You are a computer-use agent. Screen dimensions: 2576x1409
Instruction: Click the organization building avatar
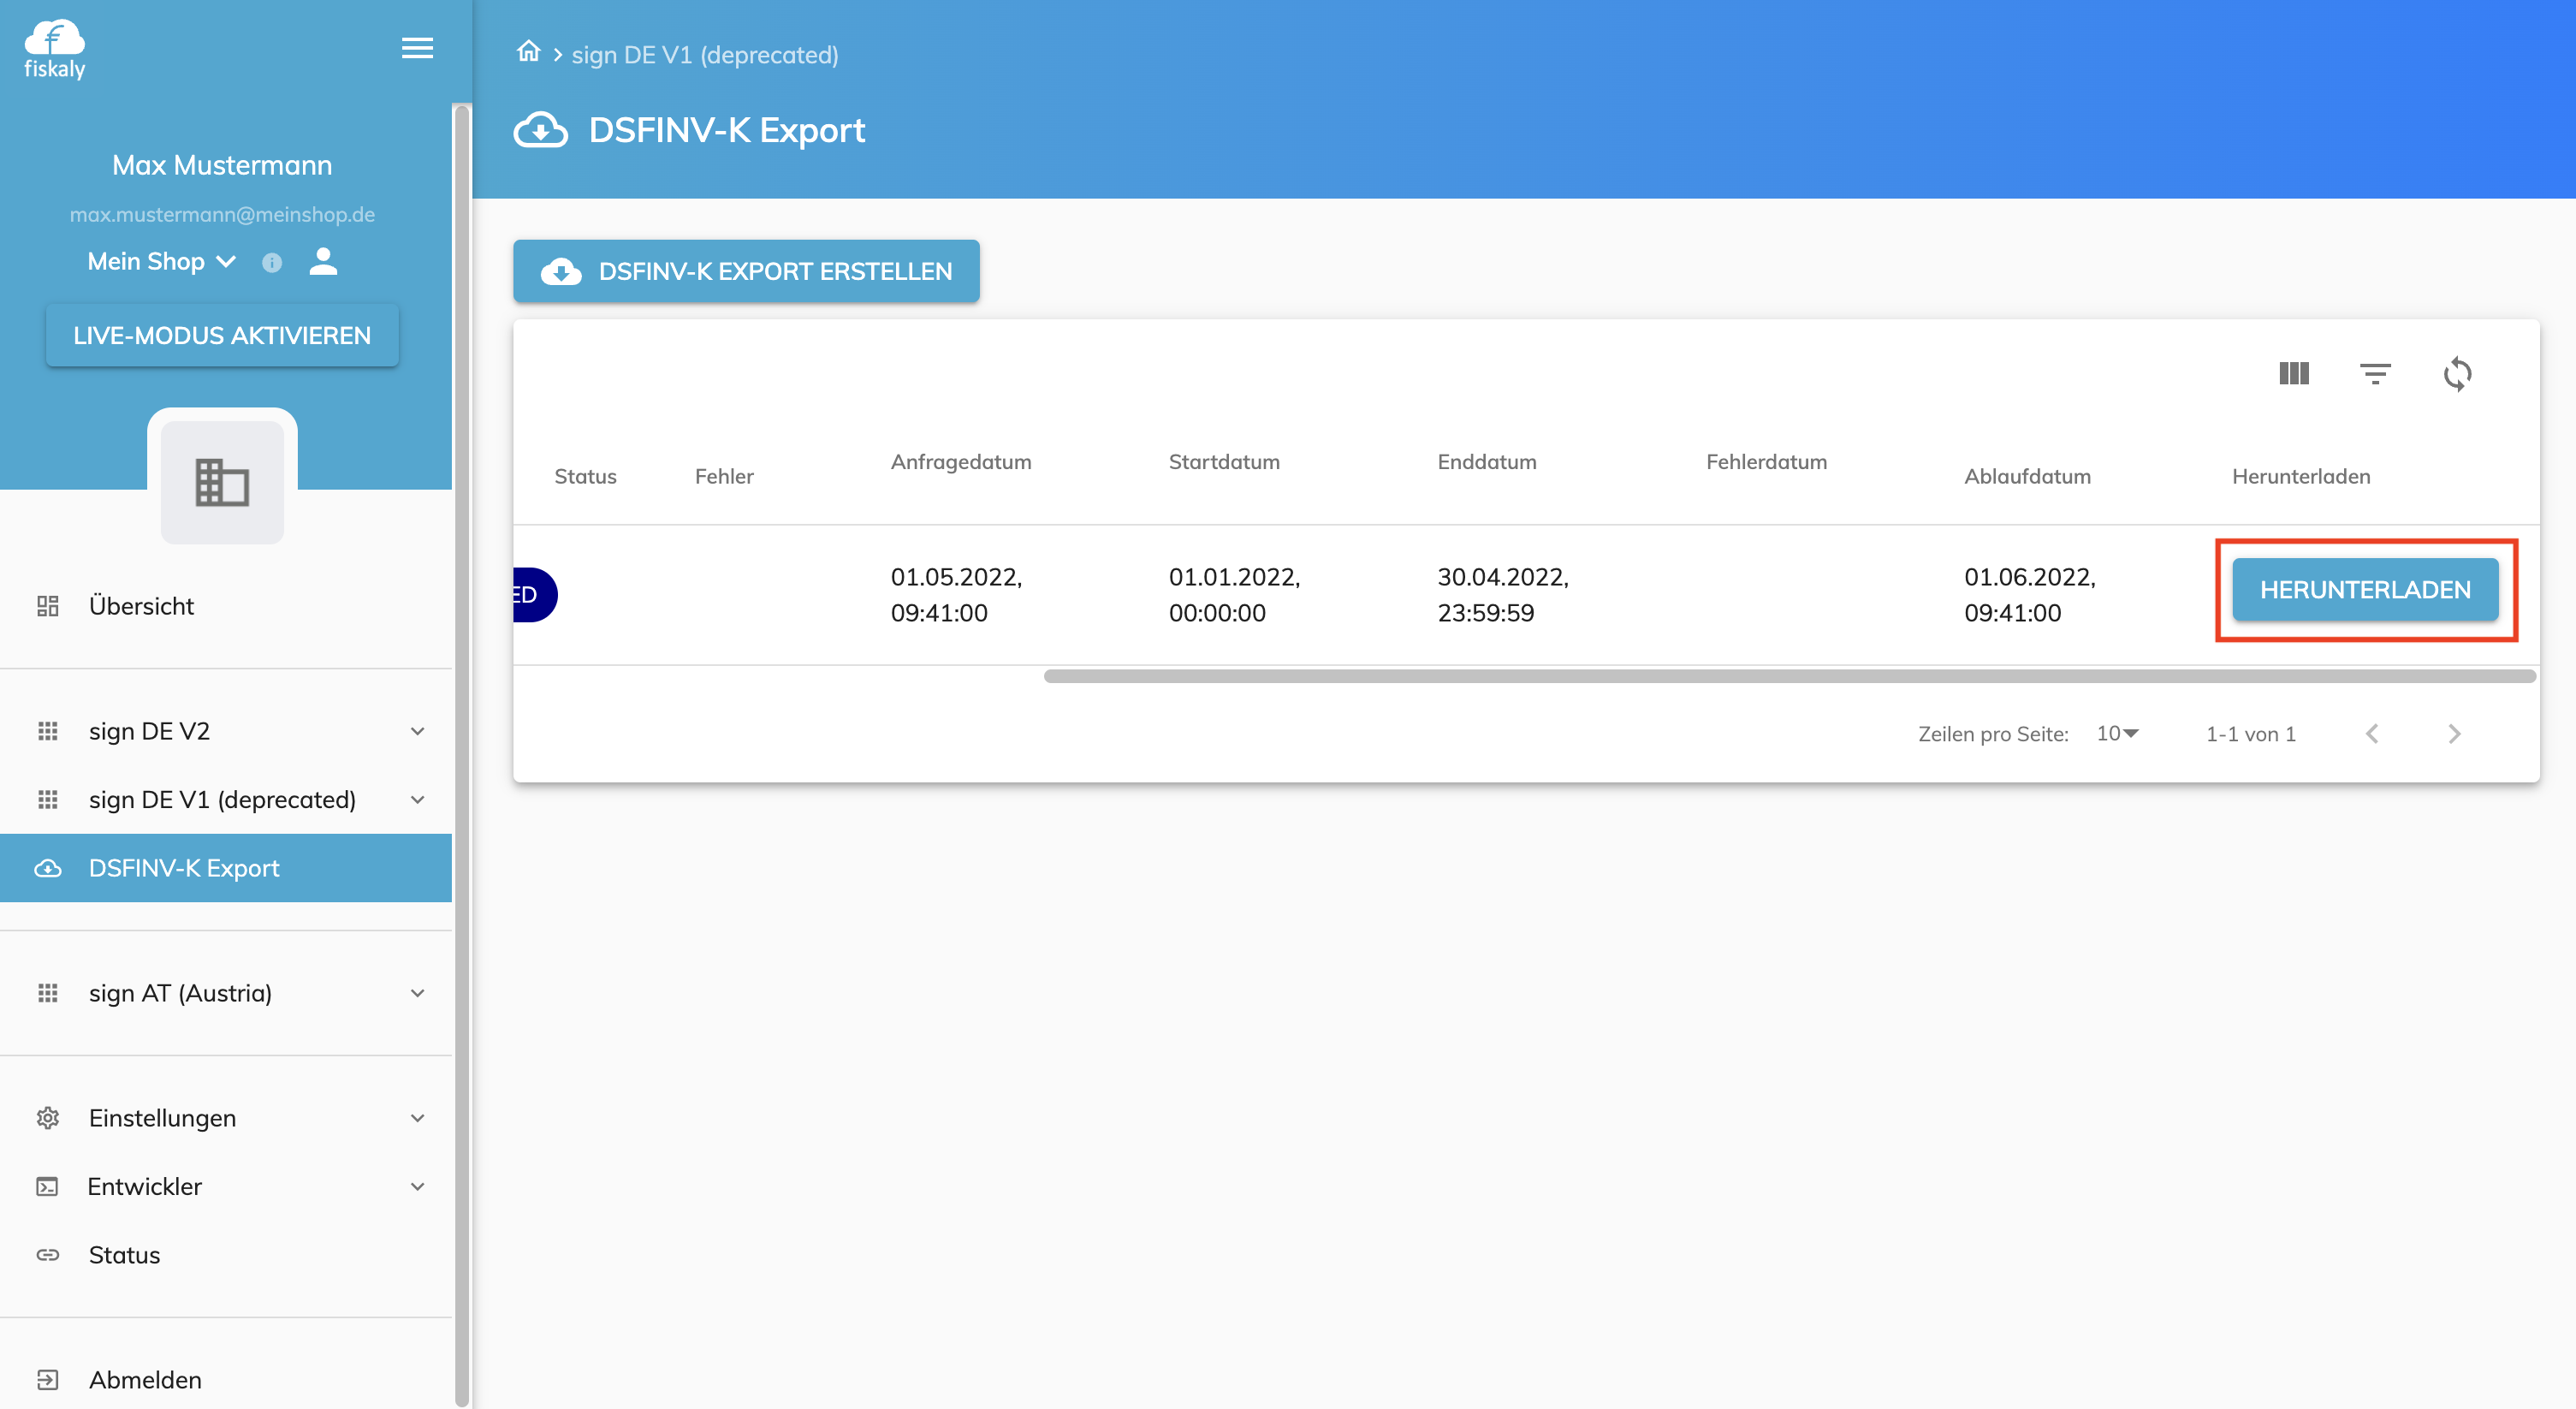(222, 483)
